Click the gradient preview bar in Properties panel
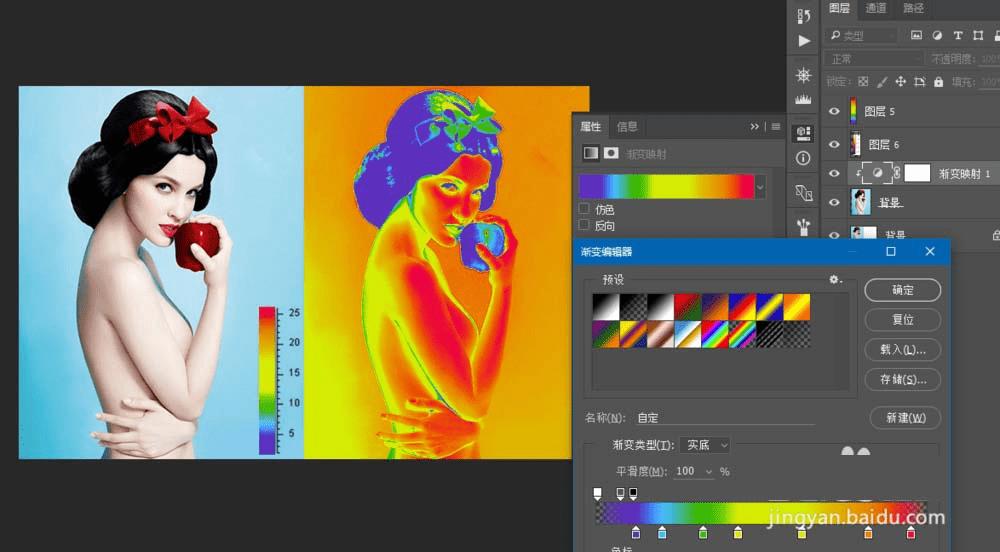 click(x=666, y=187)
